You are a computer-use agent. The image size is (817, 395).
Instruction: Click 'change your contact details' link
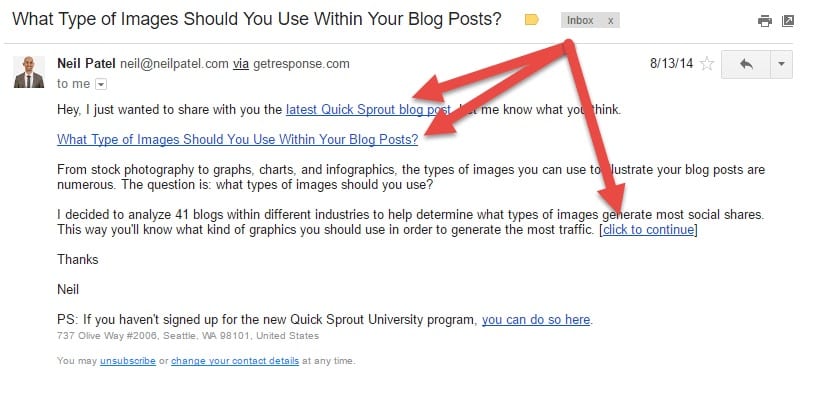click(235, 361)
